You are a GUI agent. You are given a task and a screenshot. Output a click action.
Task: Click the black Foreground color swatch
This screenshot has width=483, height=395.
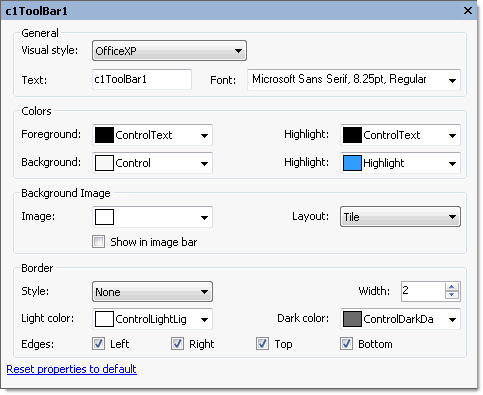tap(104, 135)
